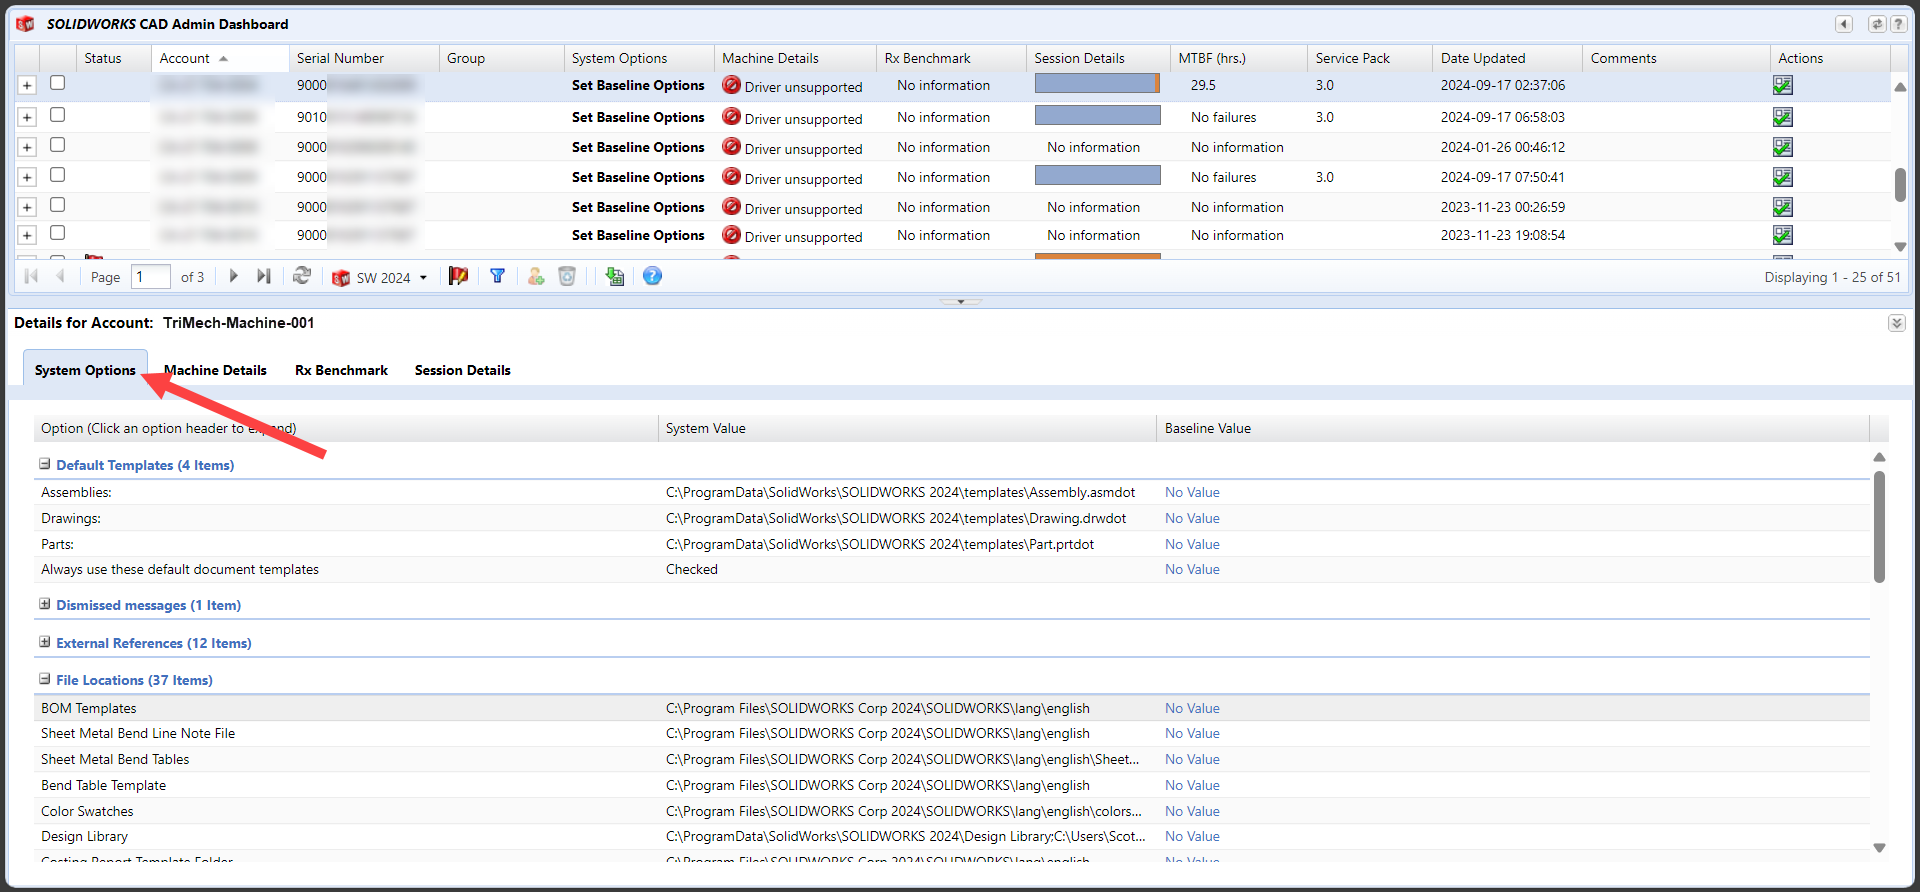1920x892 pixels.
Task: Open the SW 2024 version dropdown
Action: click(381, 277)
